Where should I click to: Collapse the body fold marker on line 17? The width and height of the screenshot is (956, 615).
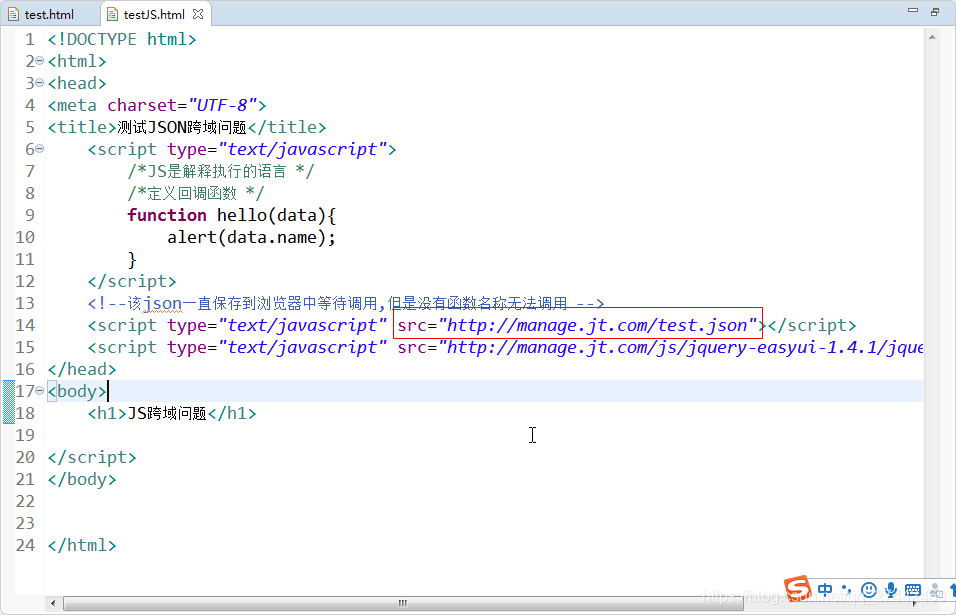[x=37, y=391]
